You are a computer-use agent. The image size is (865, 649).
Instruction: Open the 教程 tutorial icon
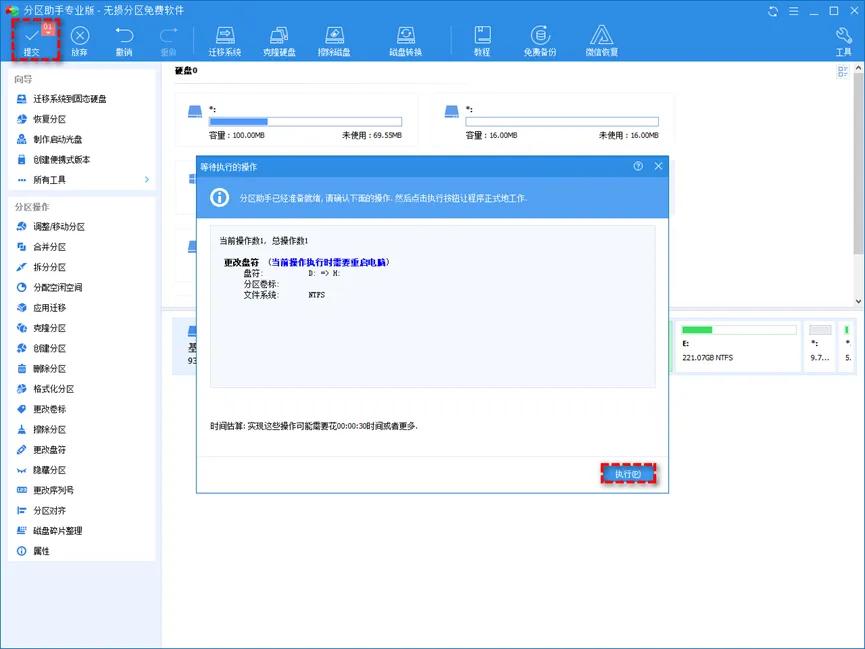482,41
